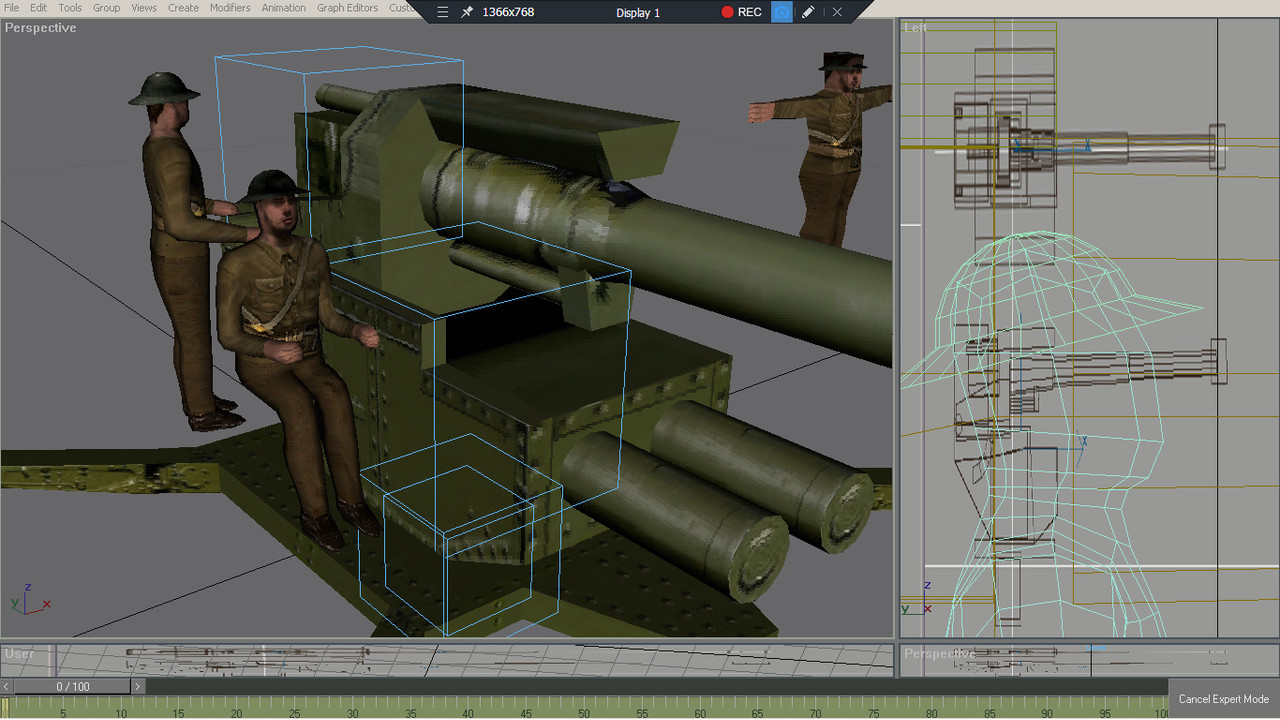Close the recorder bar with X
Screen dimensions: 1280x720
click(x=837, y=12)
